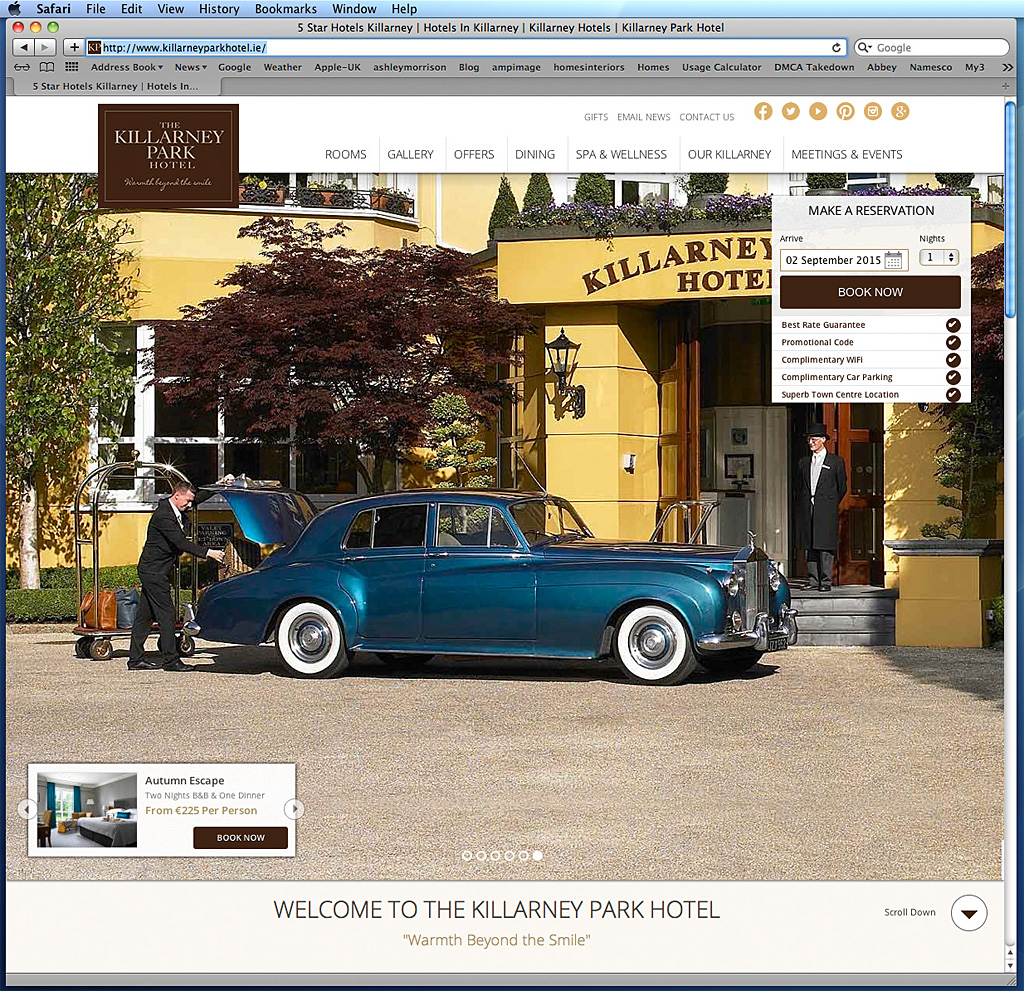Open the EMAIL NEWS link
1024x991 pixels.
(643, 117)
